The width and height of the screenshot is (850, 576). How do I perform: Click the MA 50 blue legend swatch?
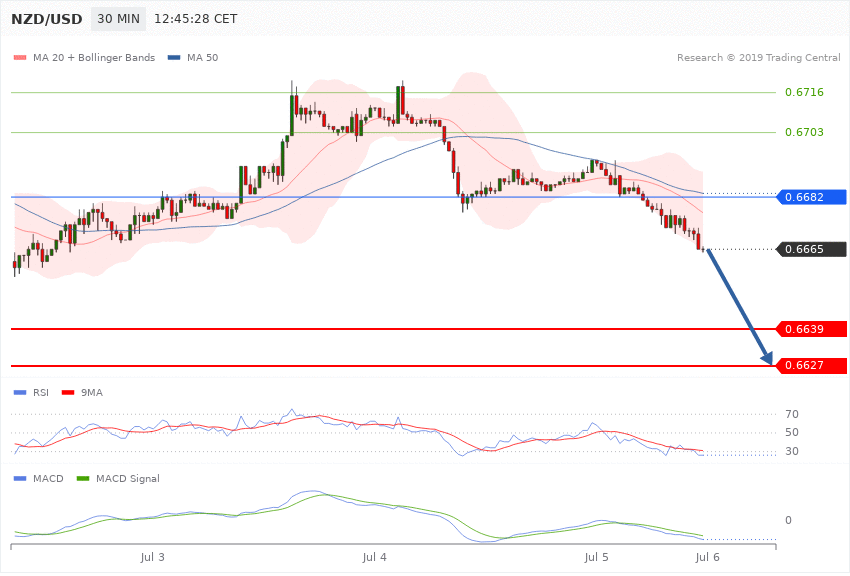pyautogui.click(x=174, y=57)
